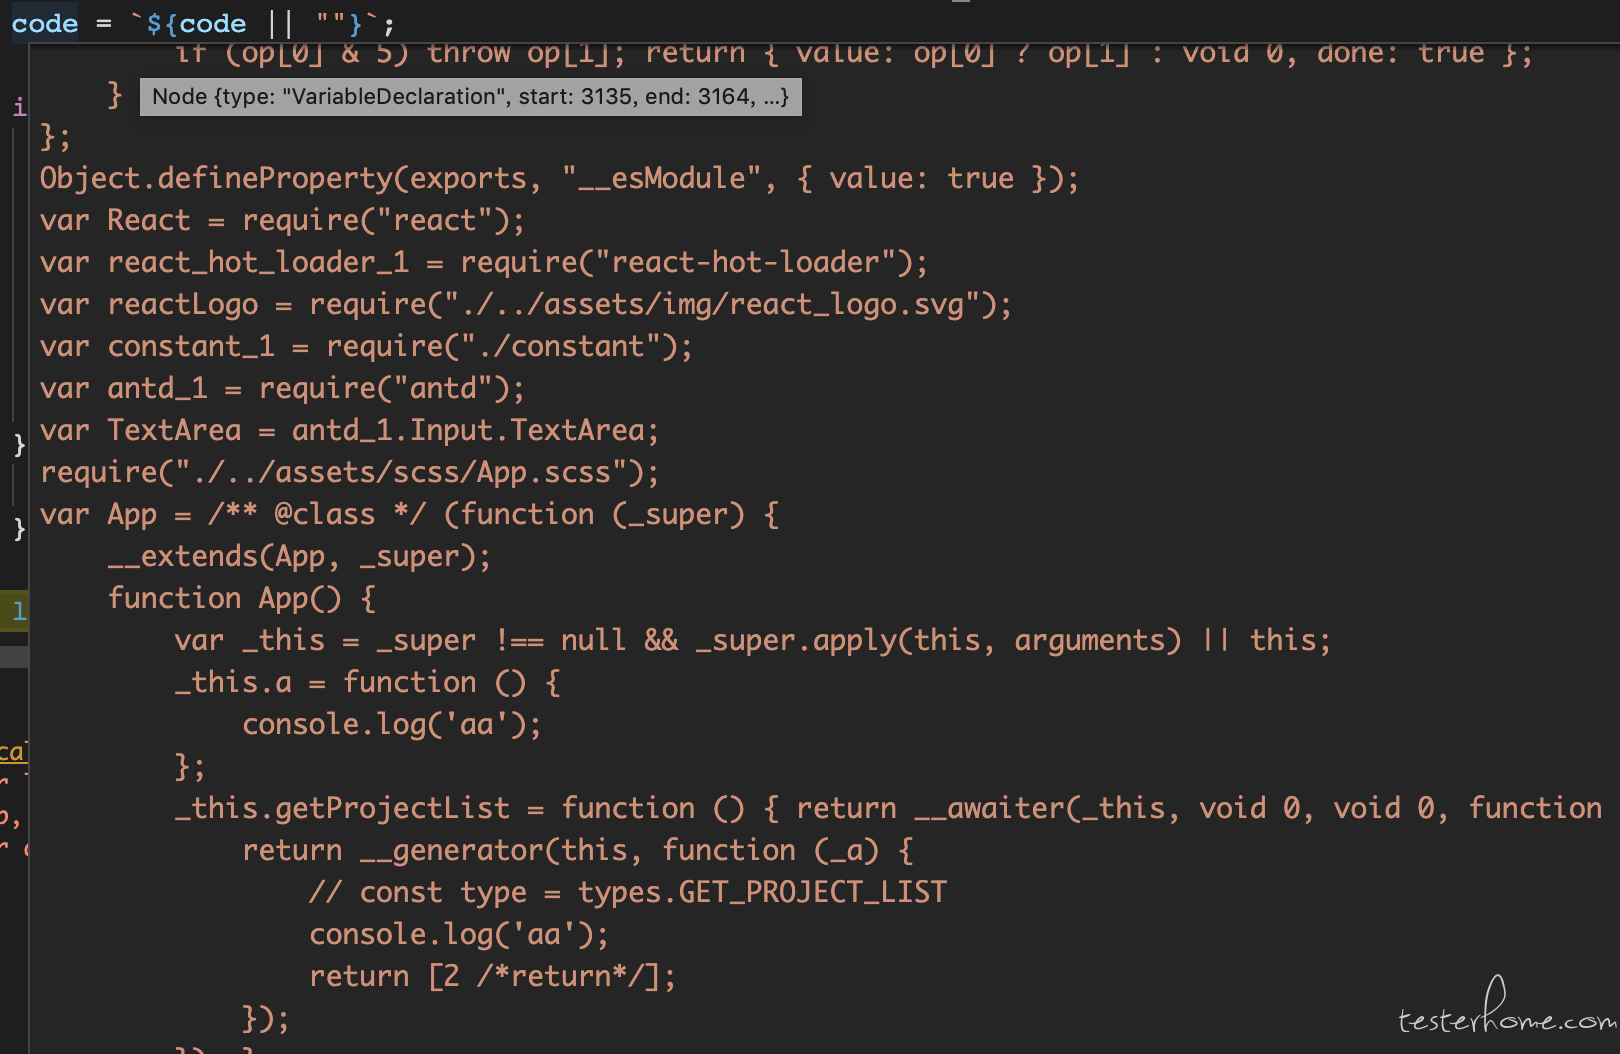1620x1054 pixels.
Task: Click the testerhome.com watermark
Action: tap(1507, 1012)
